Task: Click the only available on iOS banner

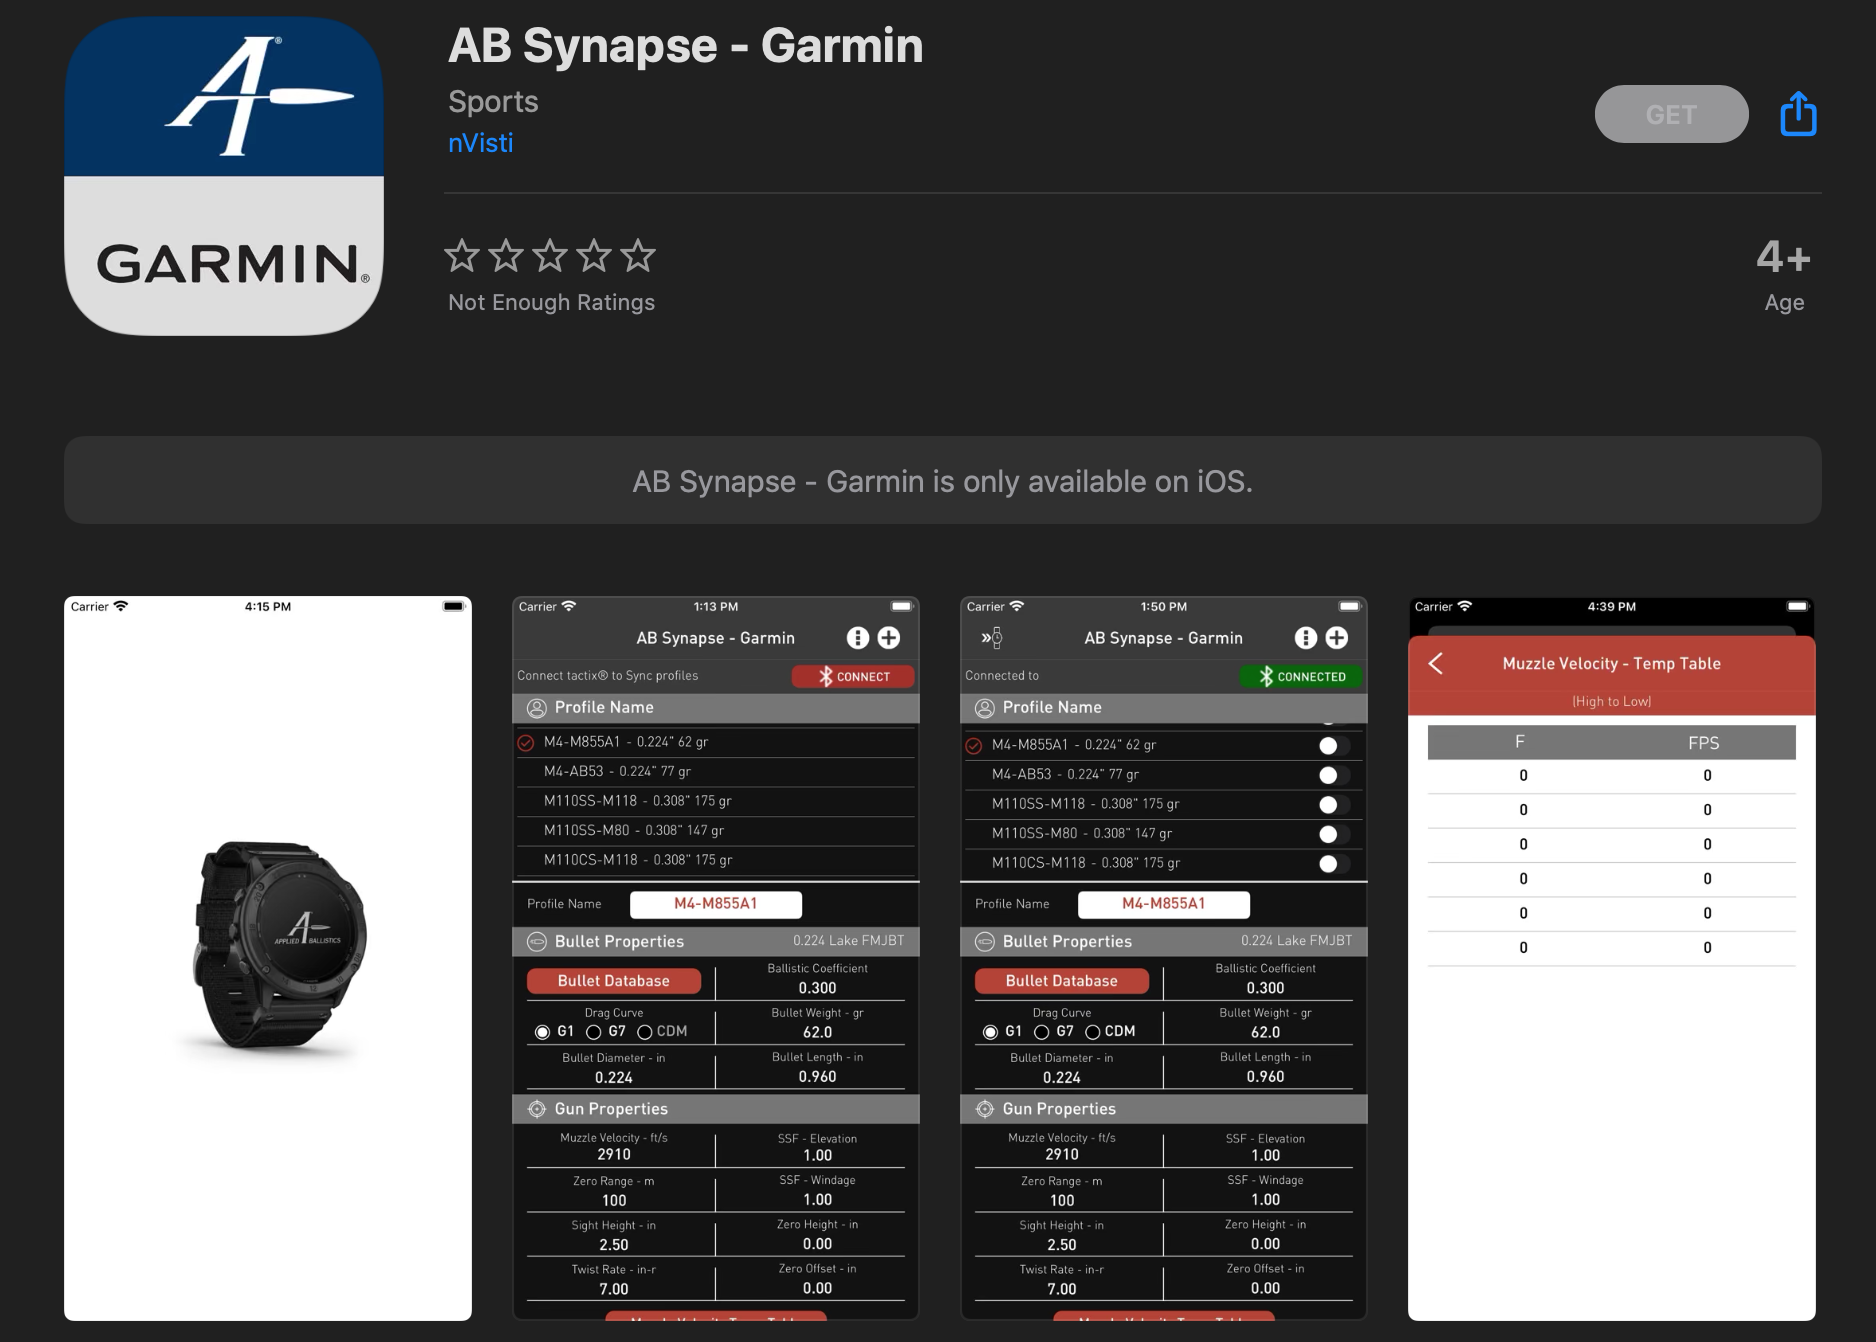Action: pyautogui.click(x=942, y=480)
